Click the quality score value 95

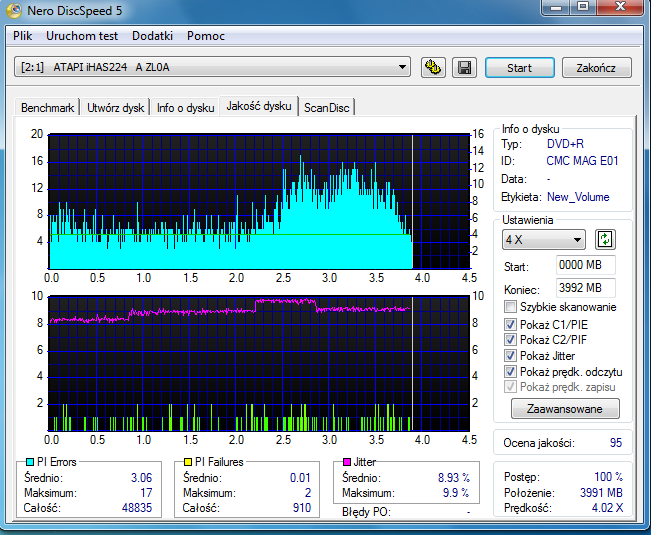616,443
